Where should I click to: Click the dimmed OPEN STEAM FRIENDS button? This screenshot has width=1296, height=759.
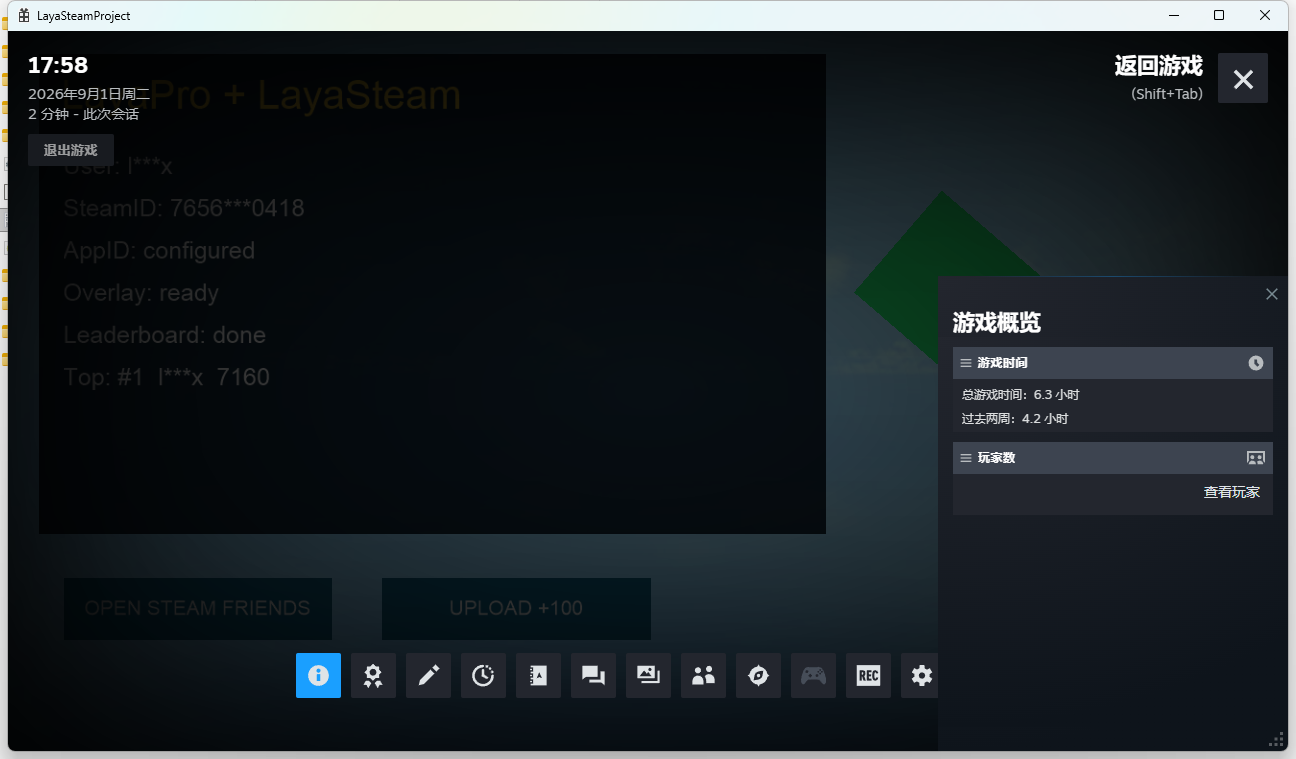coord(198,608)
